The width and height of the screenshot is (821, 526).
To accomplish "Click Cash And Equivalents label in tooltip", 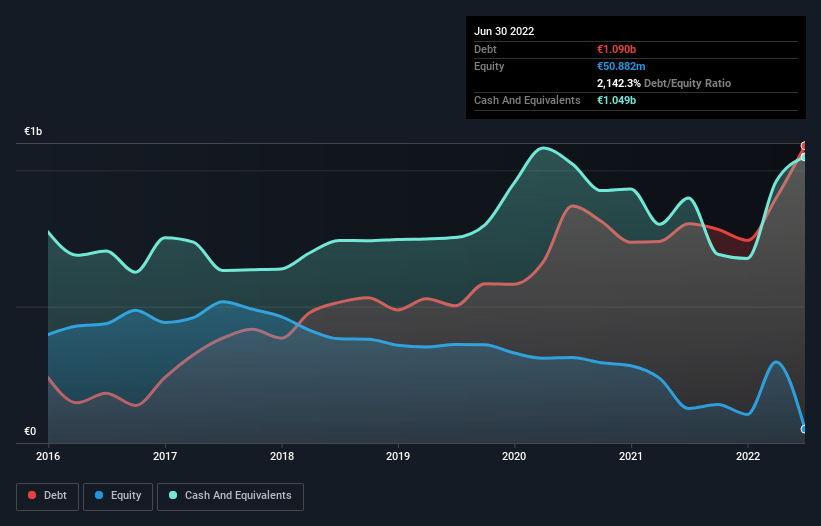I will coord(527,100).
